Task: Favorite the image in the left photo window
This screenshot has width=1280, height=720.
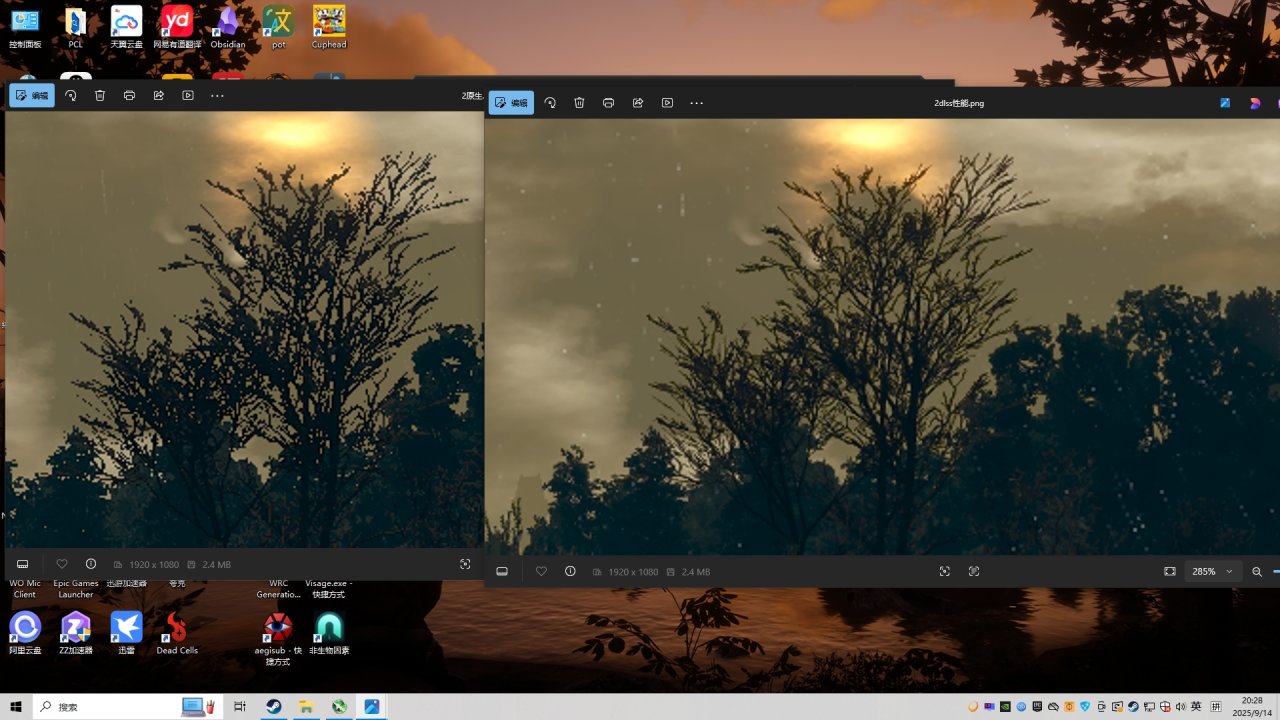Action: coord(62,564)
